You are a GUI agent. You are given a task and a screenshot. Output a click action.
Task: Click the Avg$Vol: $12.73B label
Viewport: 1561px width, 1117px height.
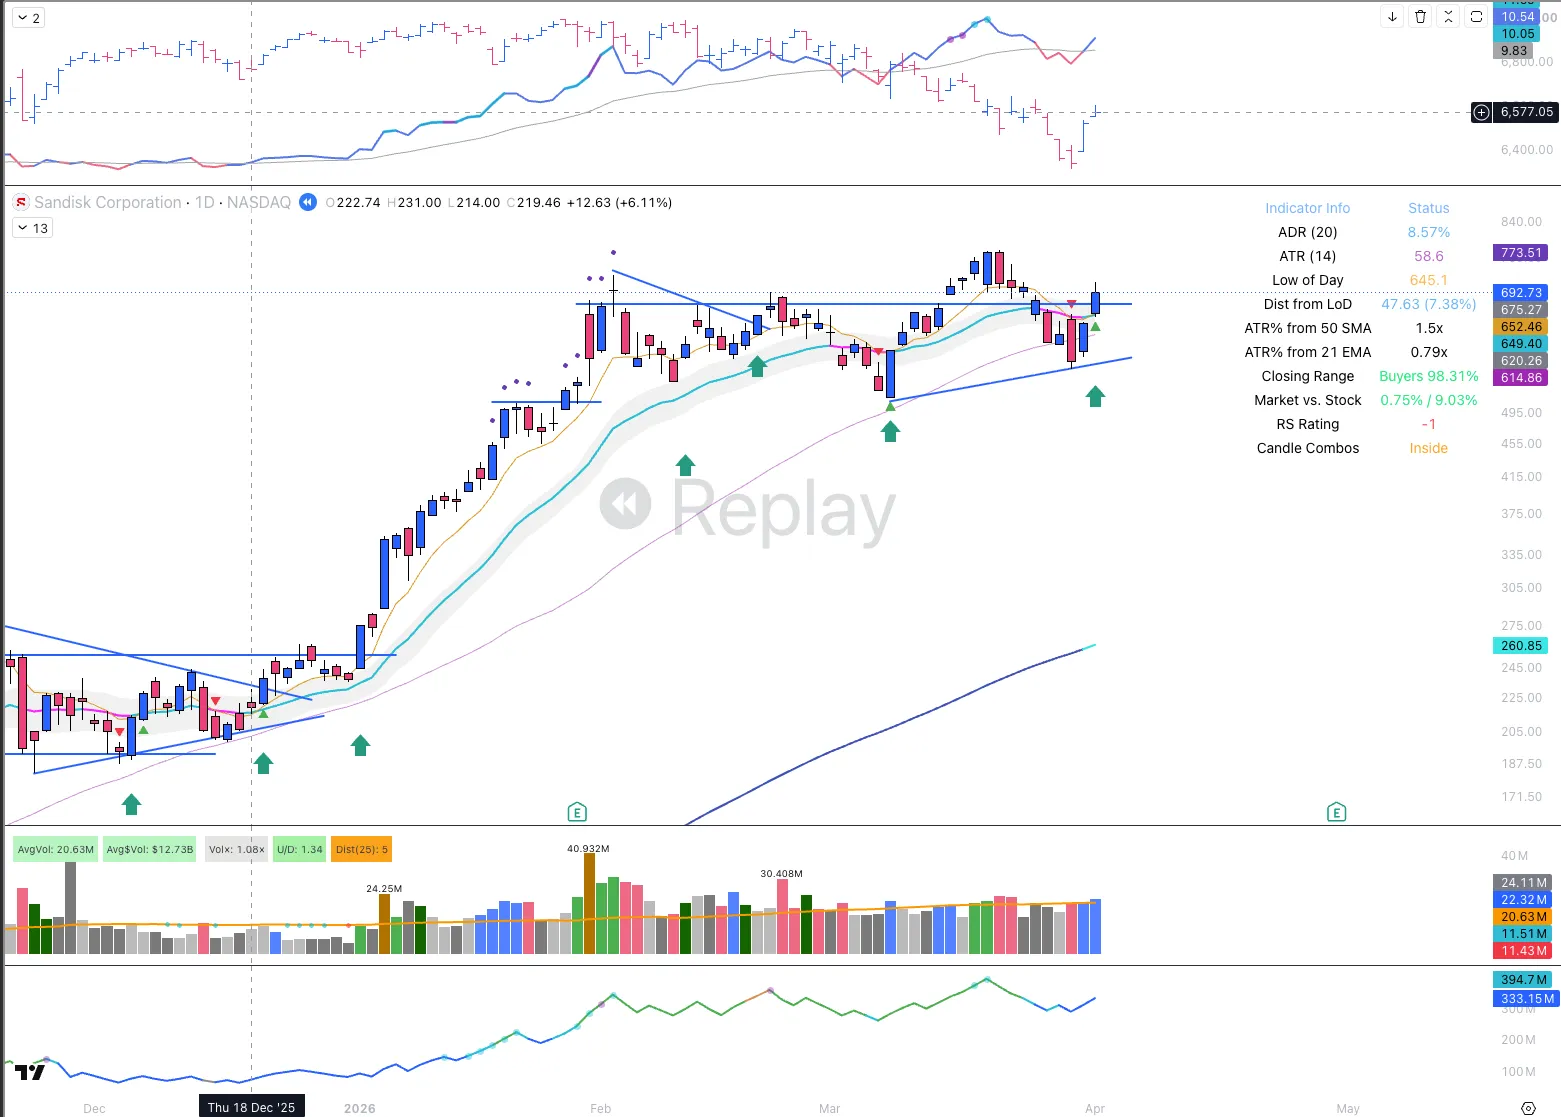tap(150, 850)
